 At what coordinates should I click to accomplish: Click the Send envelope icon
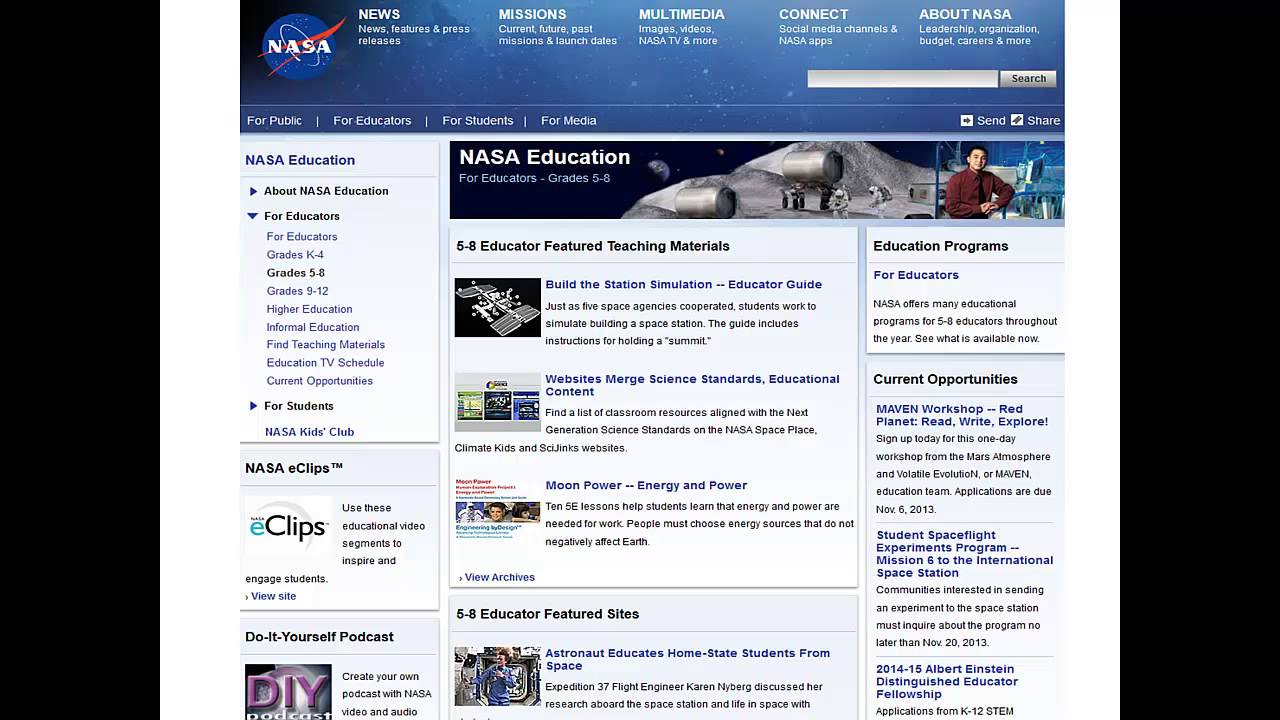click(x=966, y=120)
